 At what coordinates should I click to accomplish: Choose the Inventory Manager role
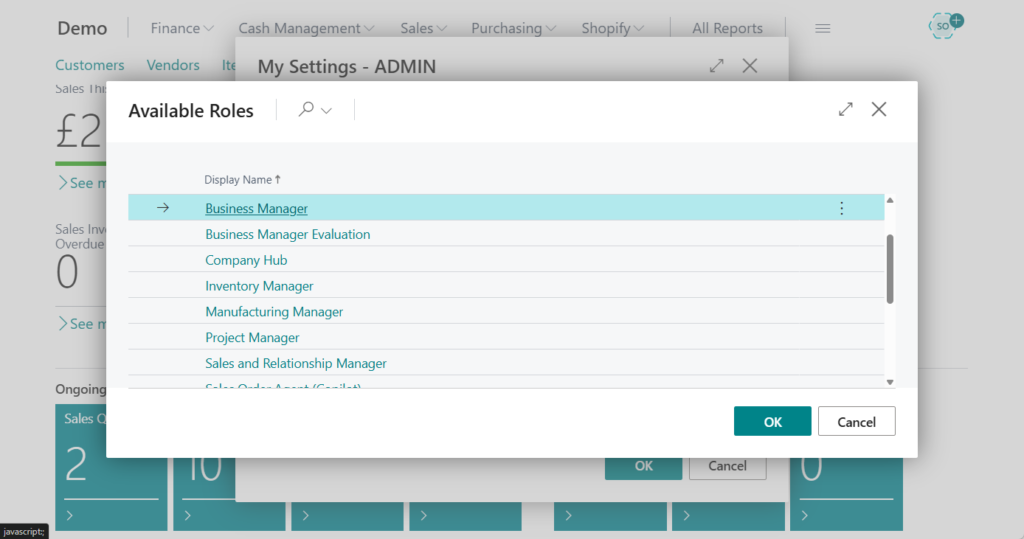259,286
